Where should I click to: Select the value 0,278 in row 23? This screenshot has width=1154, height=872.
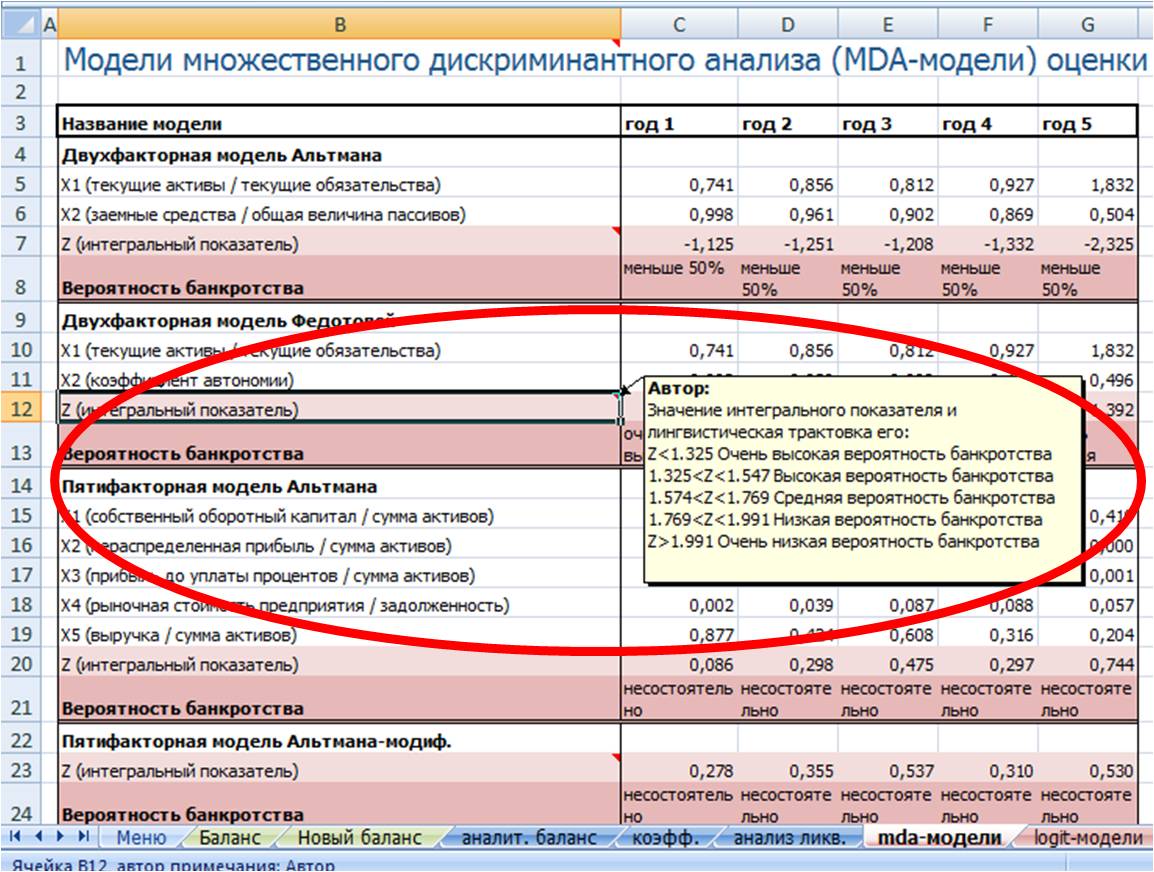679,770
